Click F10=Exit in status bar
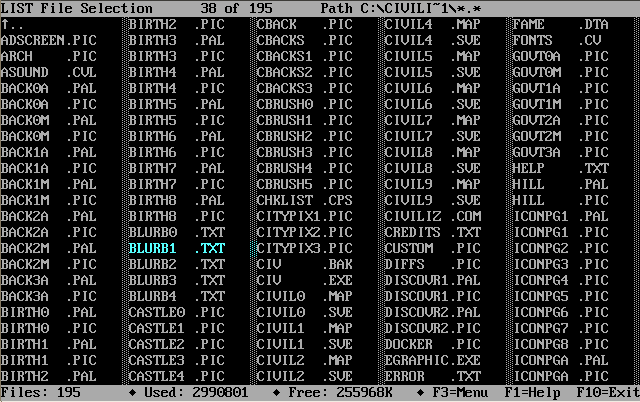The width and height of the screenshot is (640, 402). pyautogui.click(x=608, y=393)
